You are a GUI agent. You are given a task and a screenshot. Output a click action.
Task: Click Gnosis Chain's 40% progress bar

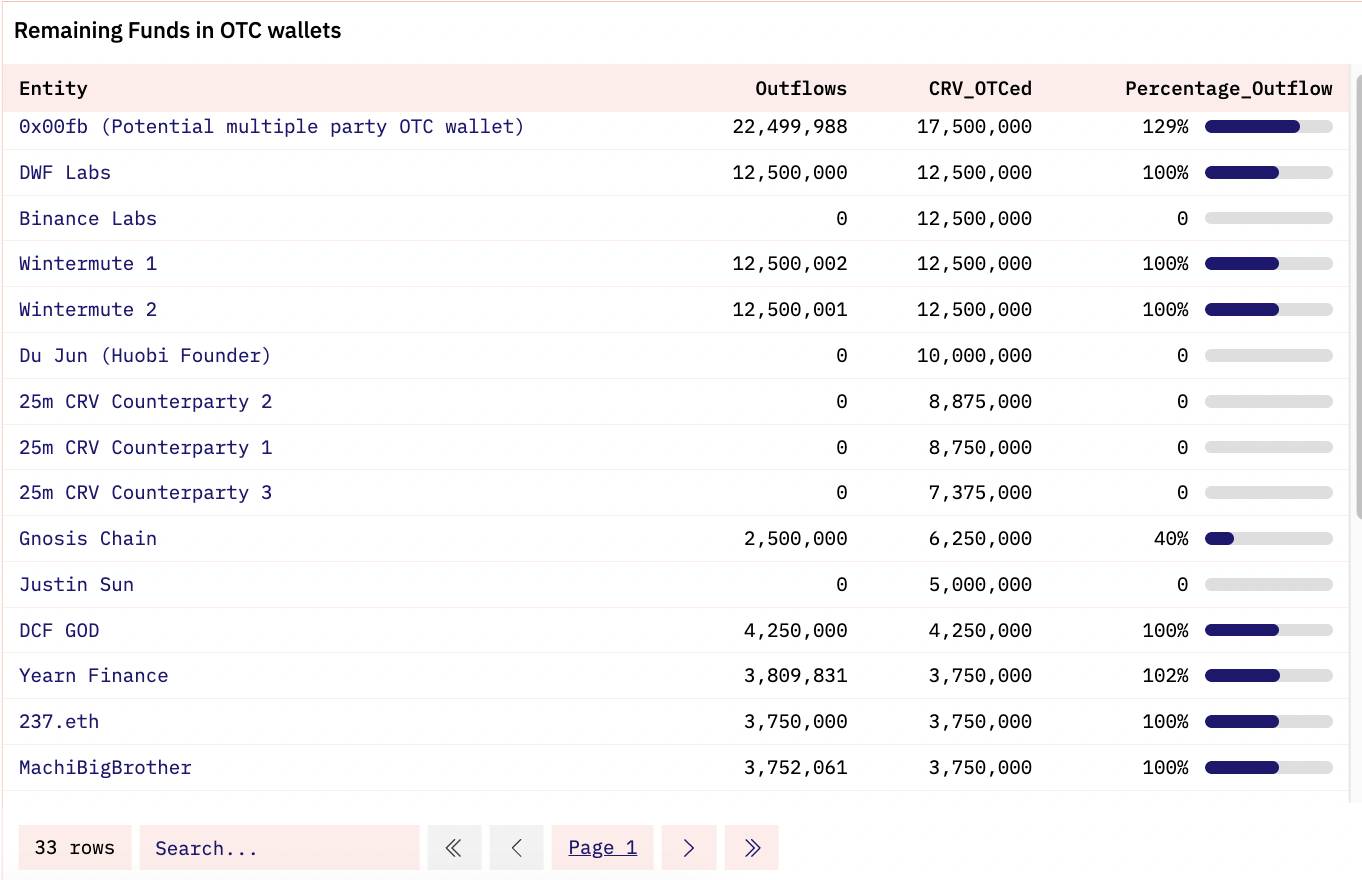click(1269, 539)
